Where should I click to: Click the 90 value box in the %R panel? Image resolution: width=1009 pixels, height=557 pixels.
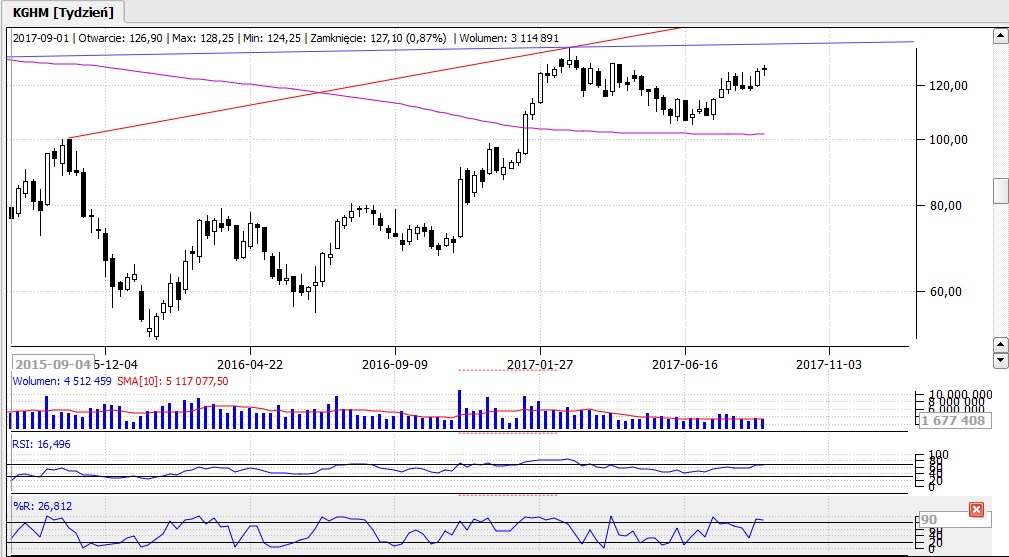coord(954,520)
